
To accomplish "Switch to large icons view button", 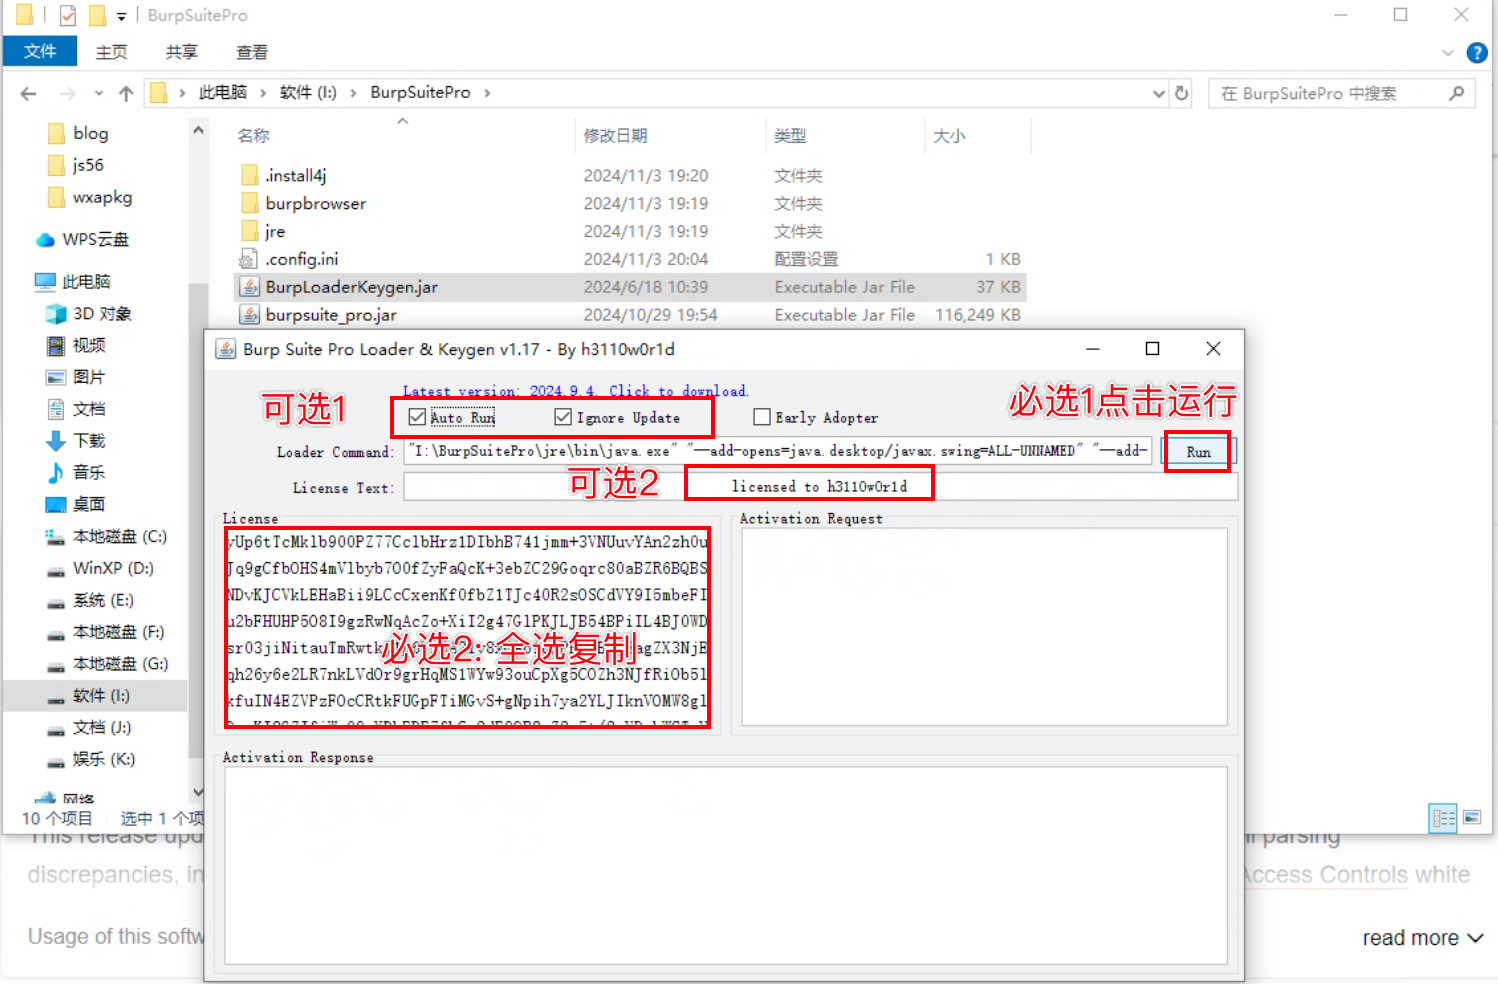I will tap(1472, 818).
